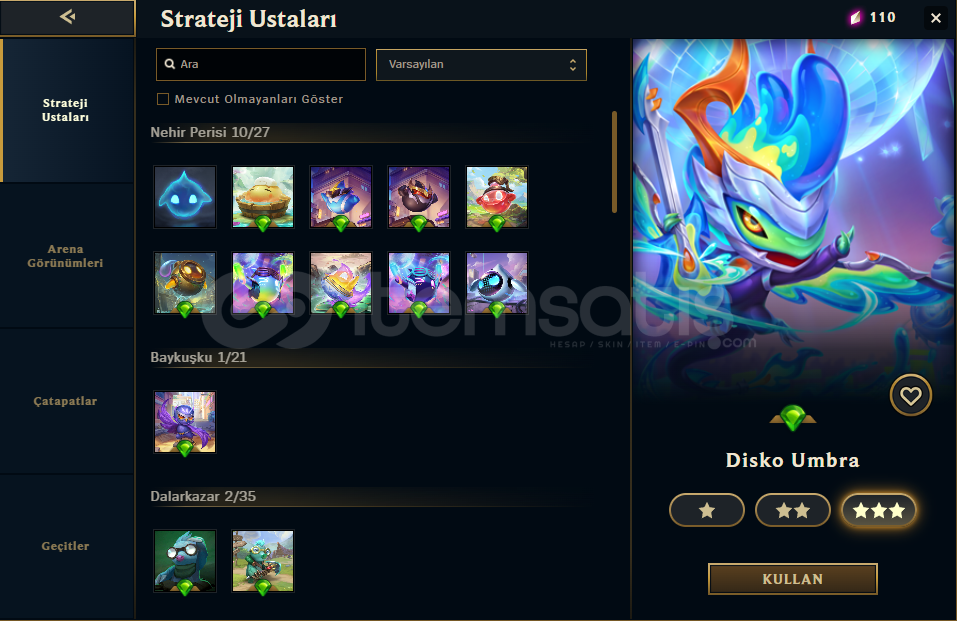Select the glasses-wearing Dalarkazar tactician icon
957x621 pixels.
pos(185,561)
